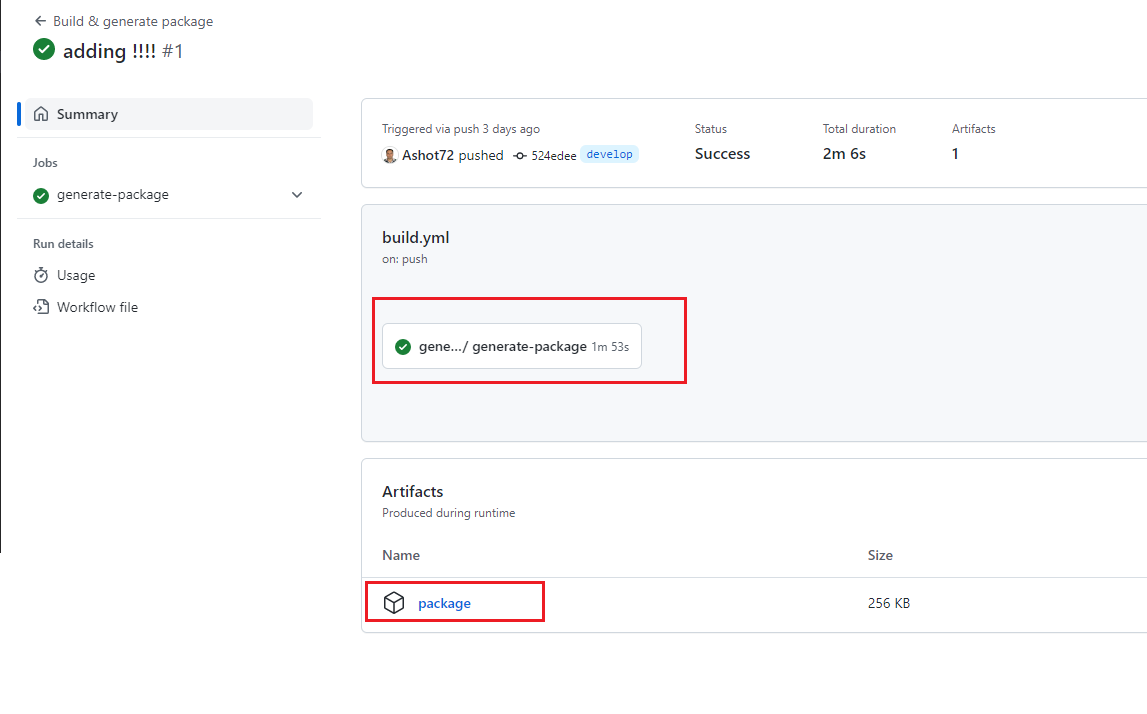Screen dimensions: 1147x714
Task: Download the package artifact link
Action: click(x=444, y=603)
